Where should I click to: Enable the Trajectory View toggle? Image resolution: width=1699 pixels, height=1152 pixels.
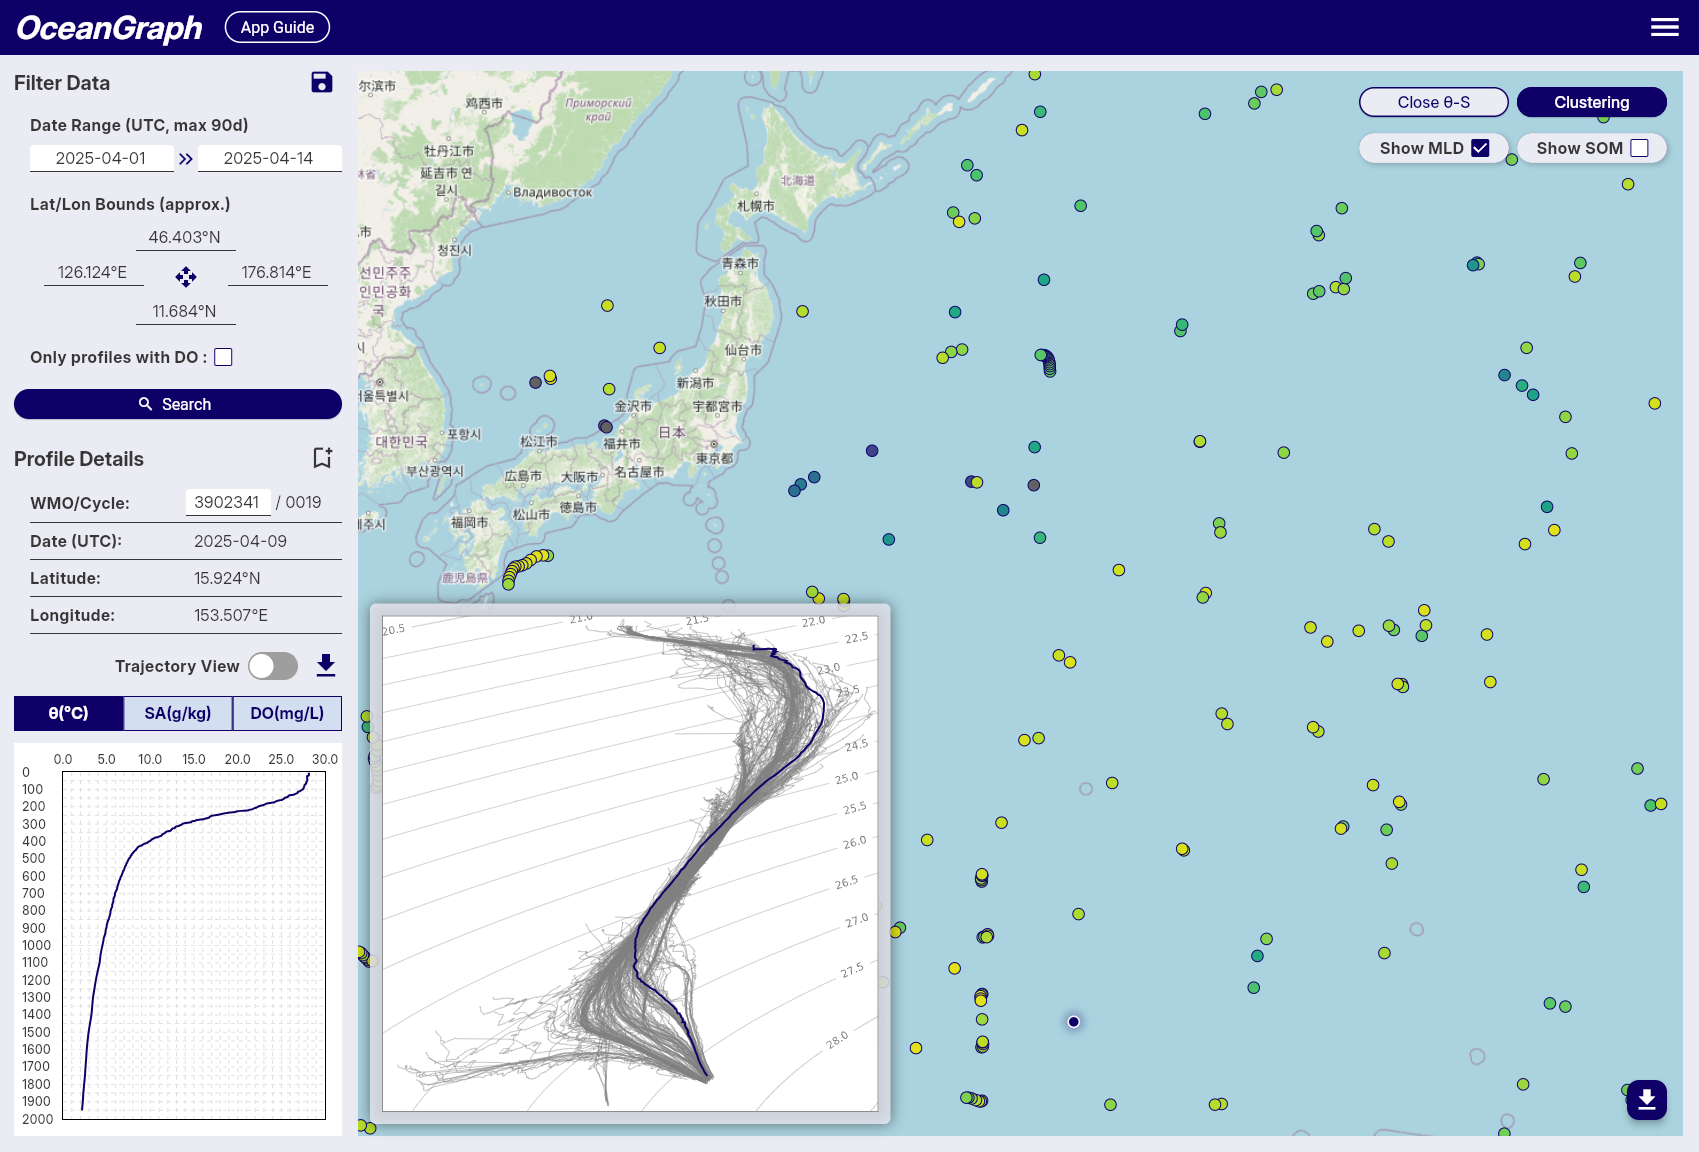tap(272, 665)
